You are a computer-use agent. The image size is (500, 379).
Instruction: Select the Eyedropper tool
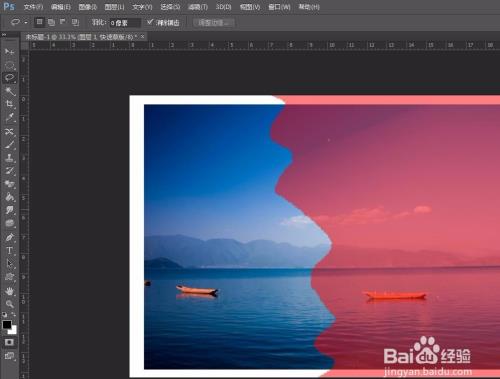[x=10, y=117]
